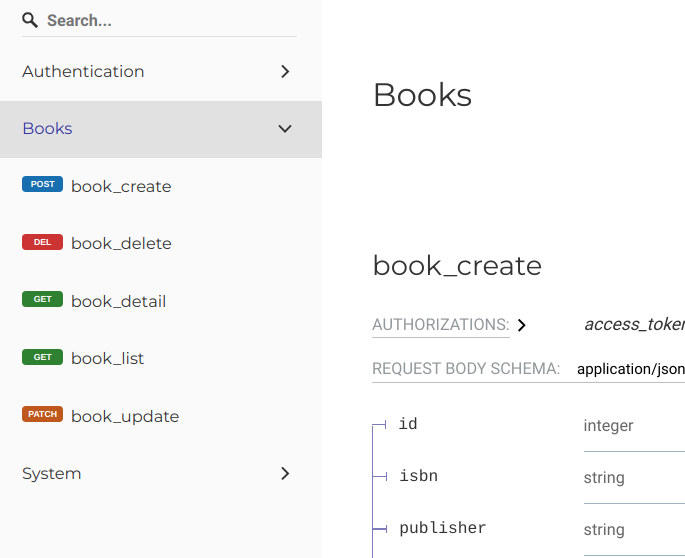This screenshot has height=558, width=685.
Task: Click the publisher property in schema
Action: [x=443, y=528]
